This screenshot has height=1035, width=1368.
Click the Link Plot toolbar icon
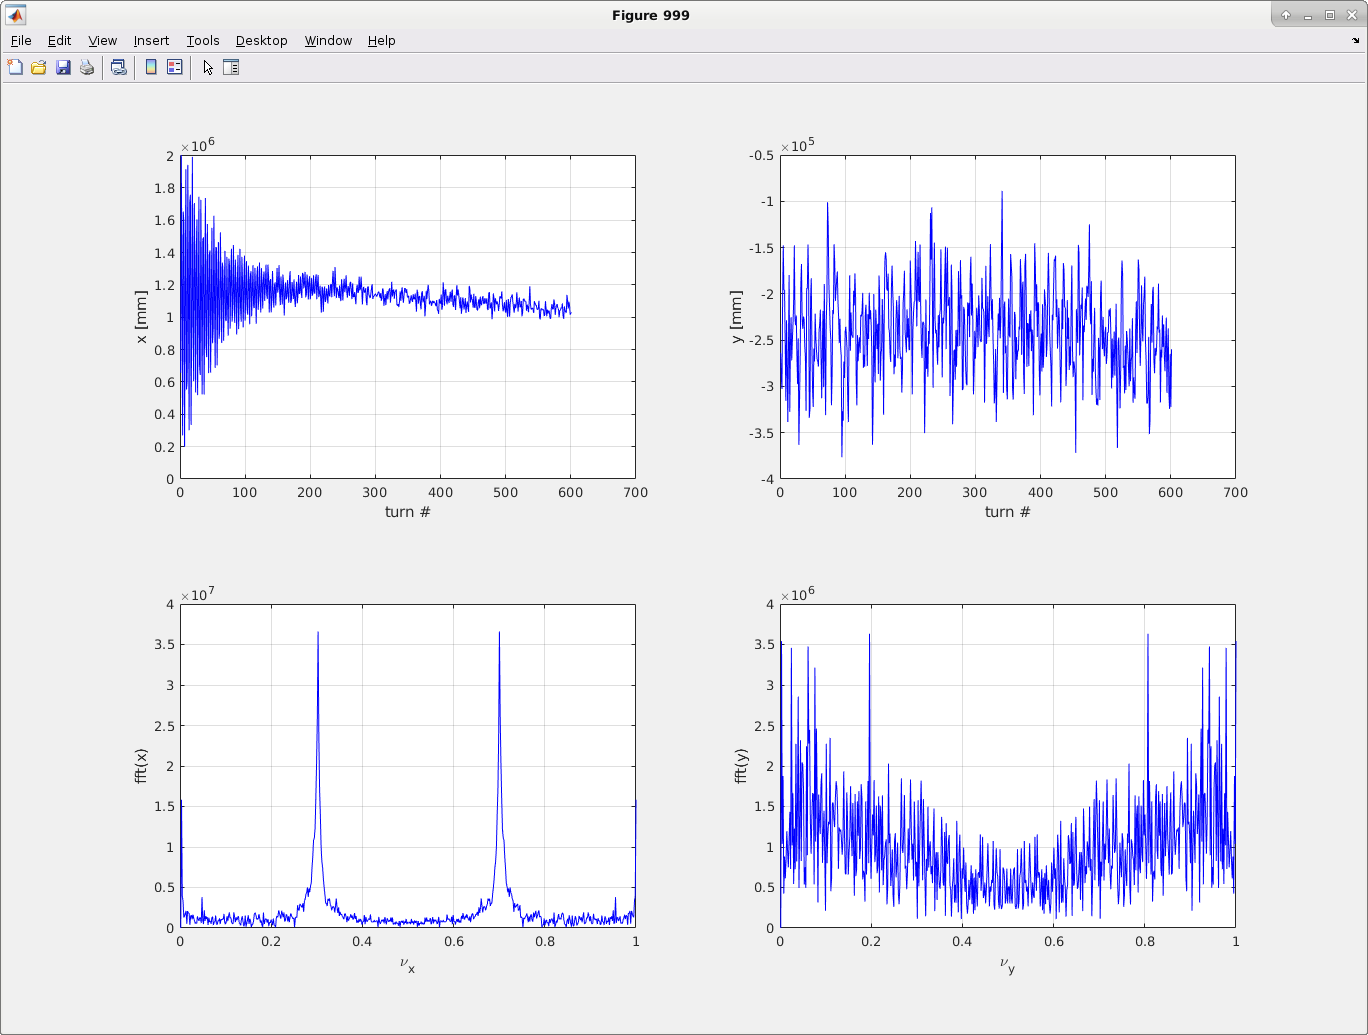point(118,68)
